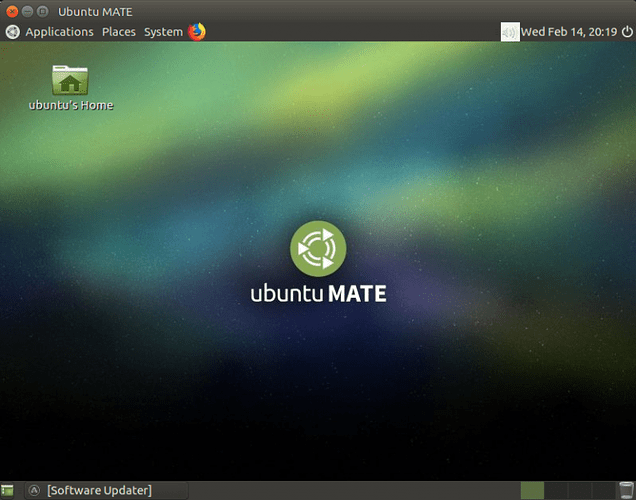Screen dimensions: 636x500
Task: Open the Trash applet in bottom panel
Action: pyautogui.click(x=626, y=490)
